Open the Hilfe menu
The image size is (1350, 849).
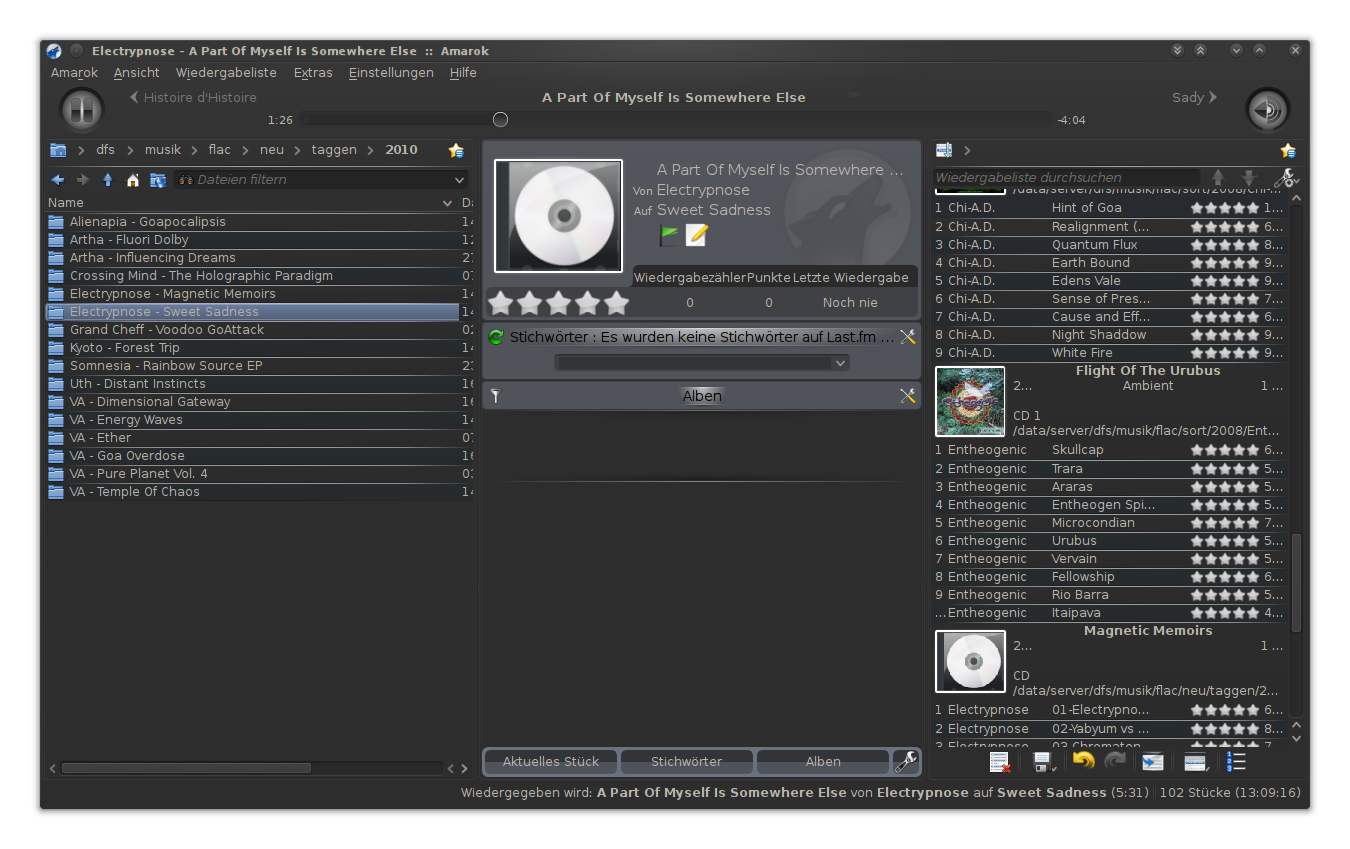tap(463, 73)
